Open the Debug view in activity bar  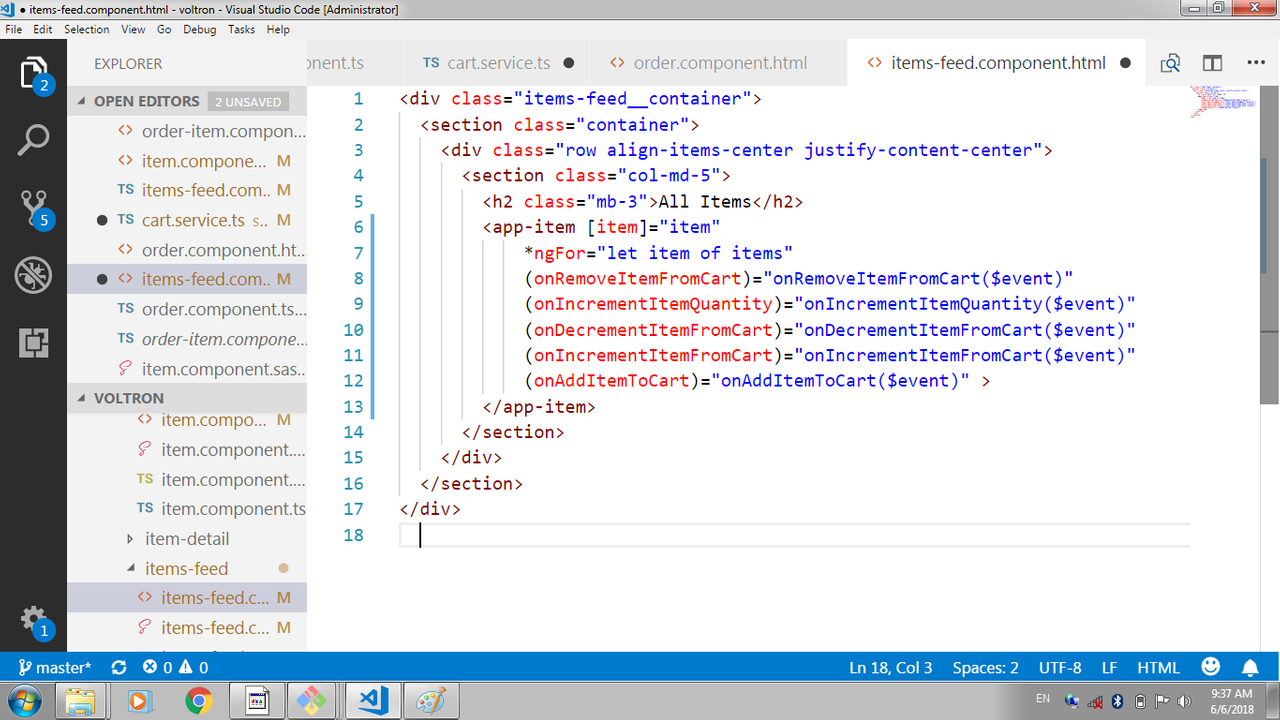(x=33, y=276)
